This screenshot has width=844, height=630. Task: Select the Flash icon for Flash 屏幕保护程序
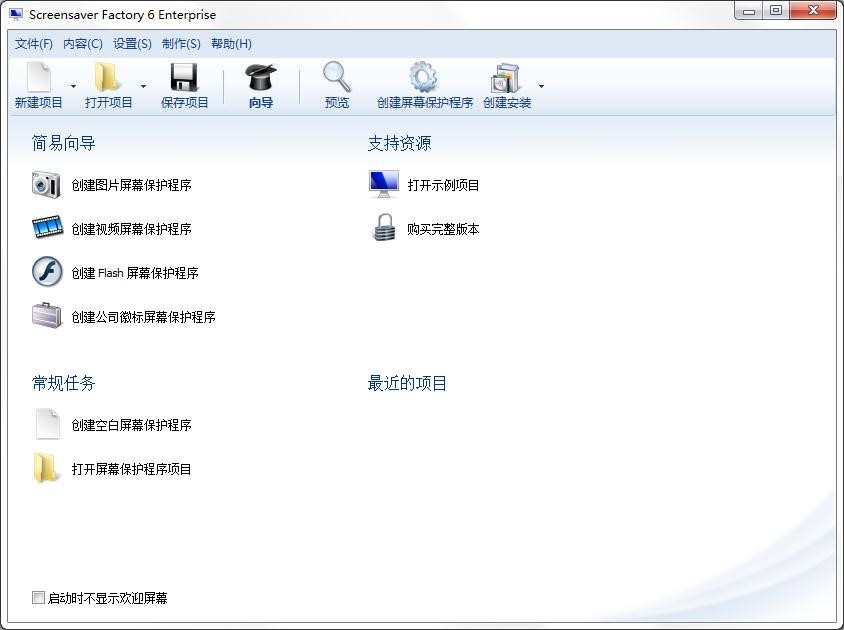(46, 272)
